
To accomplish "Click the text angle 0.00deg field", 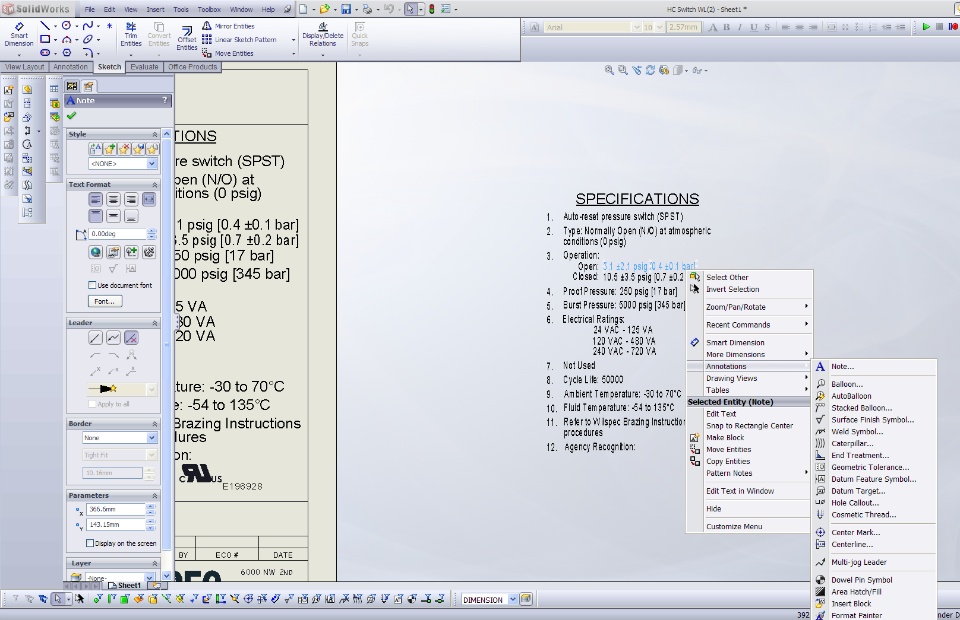I will pyautogui.click(x=118, y=234).
